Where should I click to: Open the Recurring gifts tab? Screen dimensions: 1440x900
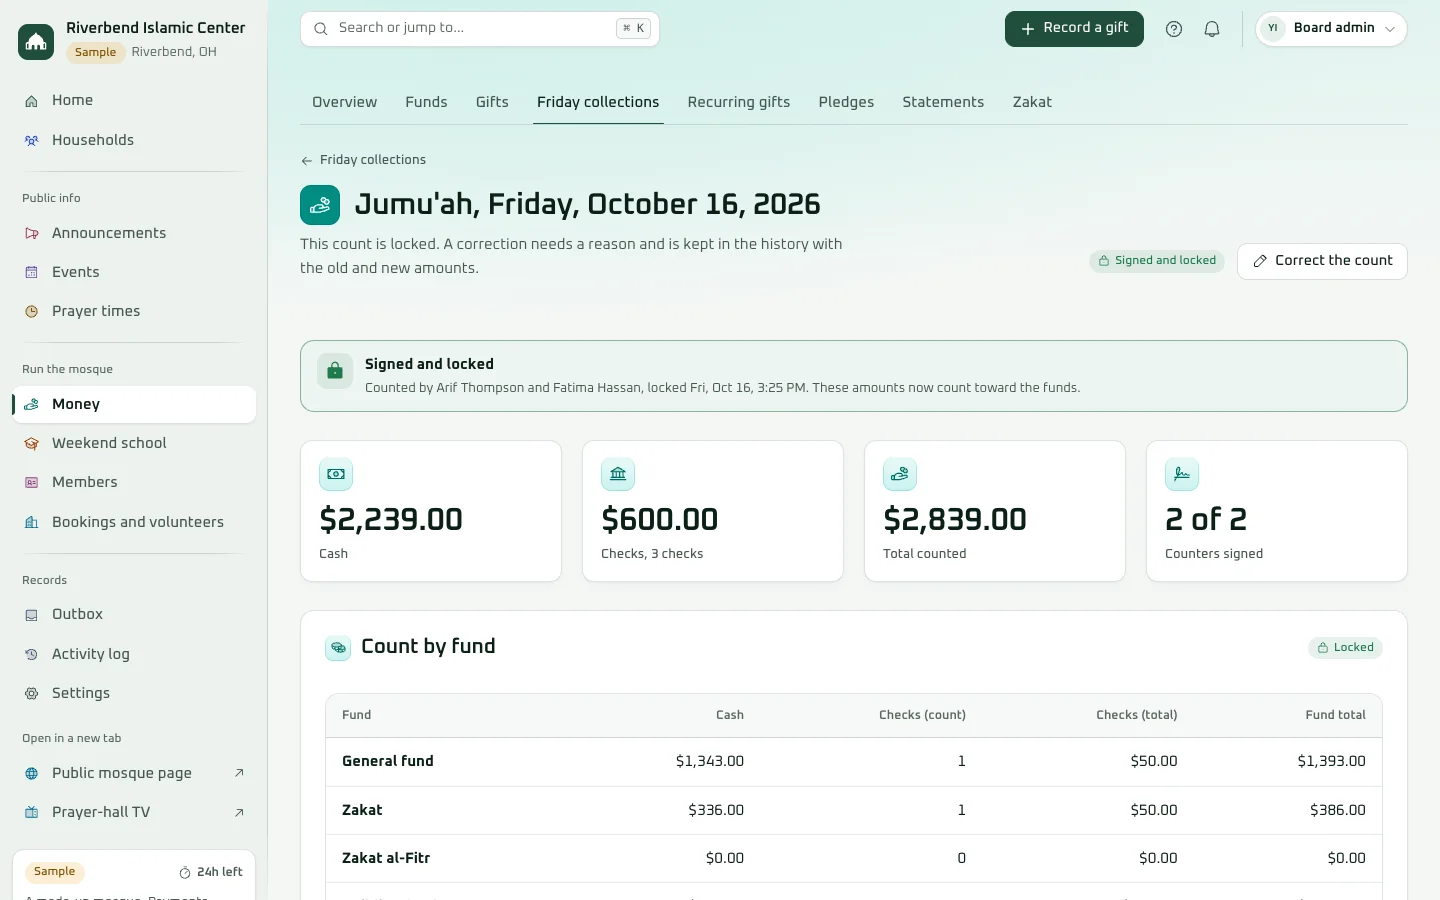[739, 102]
